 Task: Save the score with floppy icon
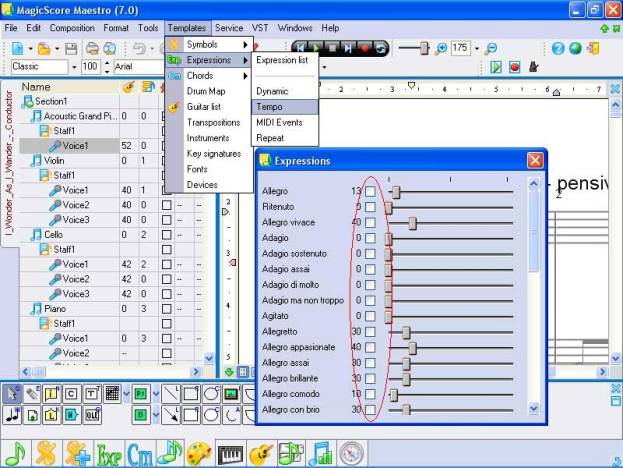coord(71,48)
